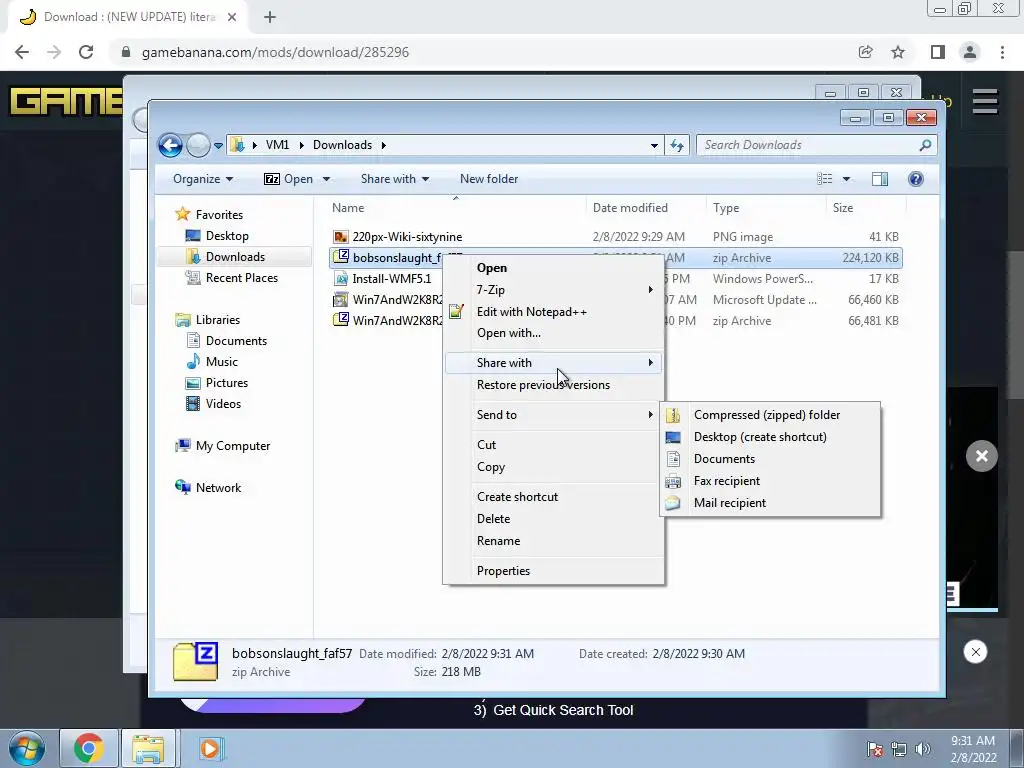
Task: Open a new Chrome tab
Action: point(270,17)
